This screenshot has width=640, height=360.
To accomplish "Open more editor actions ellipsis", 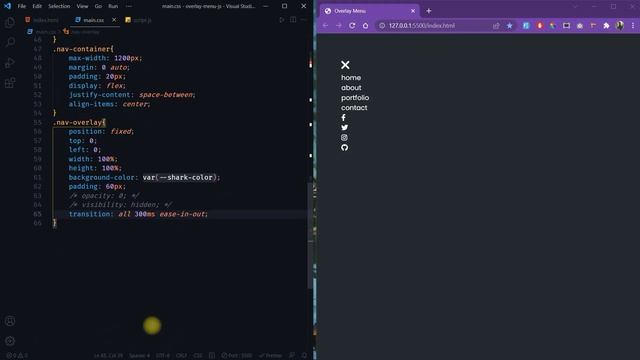I will 304,20.
